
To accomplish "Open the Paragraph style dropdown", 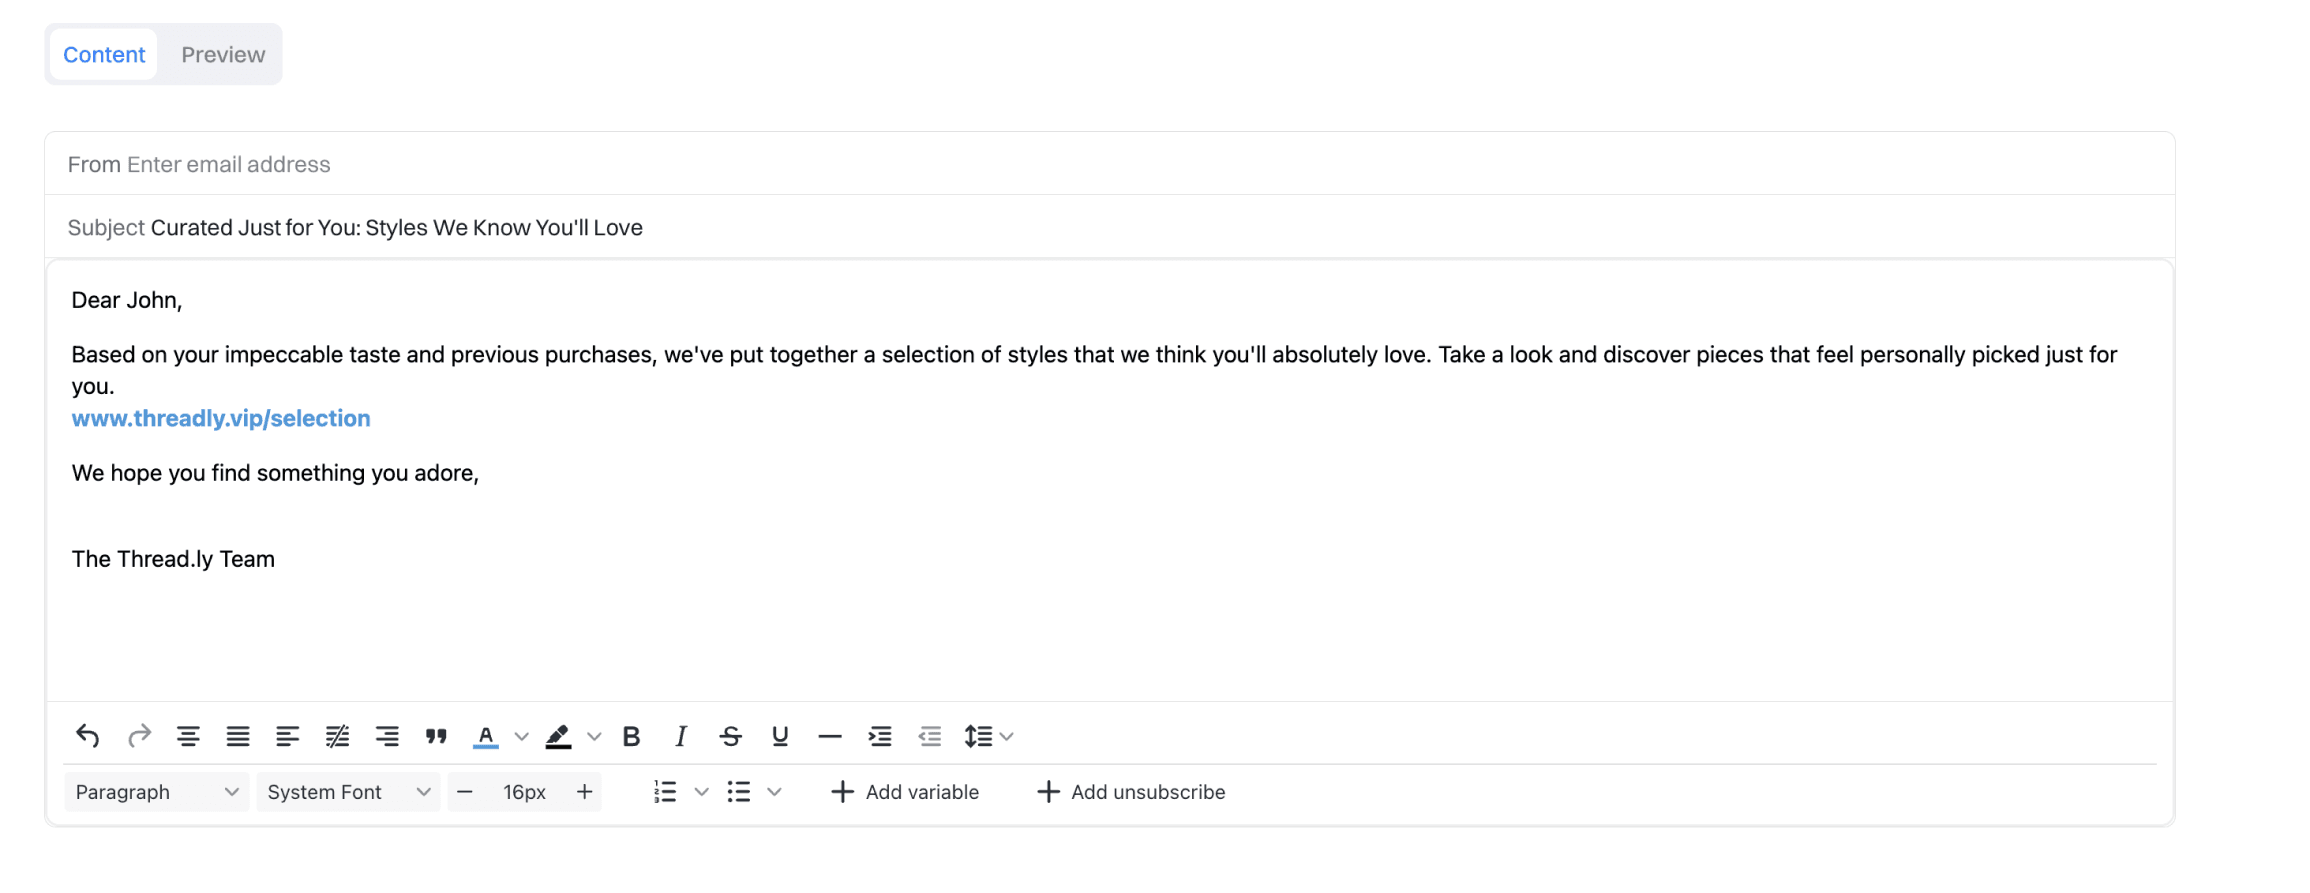I will [155, 791].
